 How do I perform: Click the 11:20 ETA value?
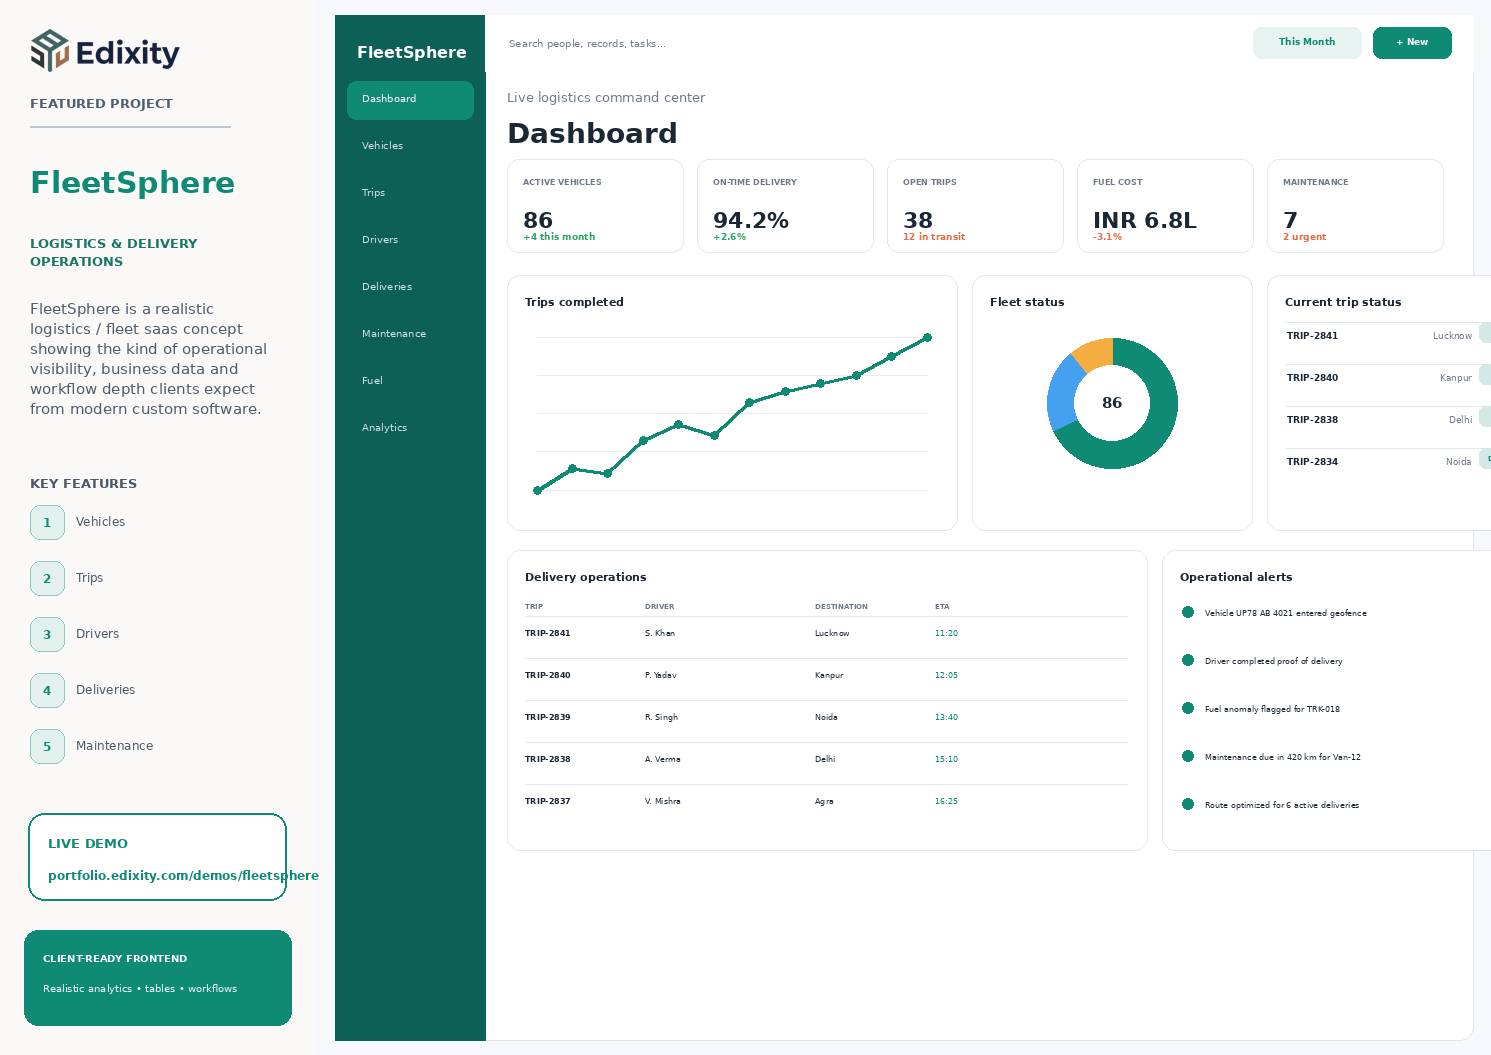click(x=946, y=634)
